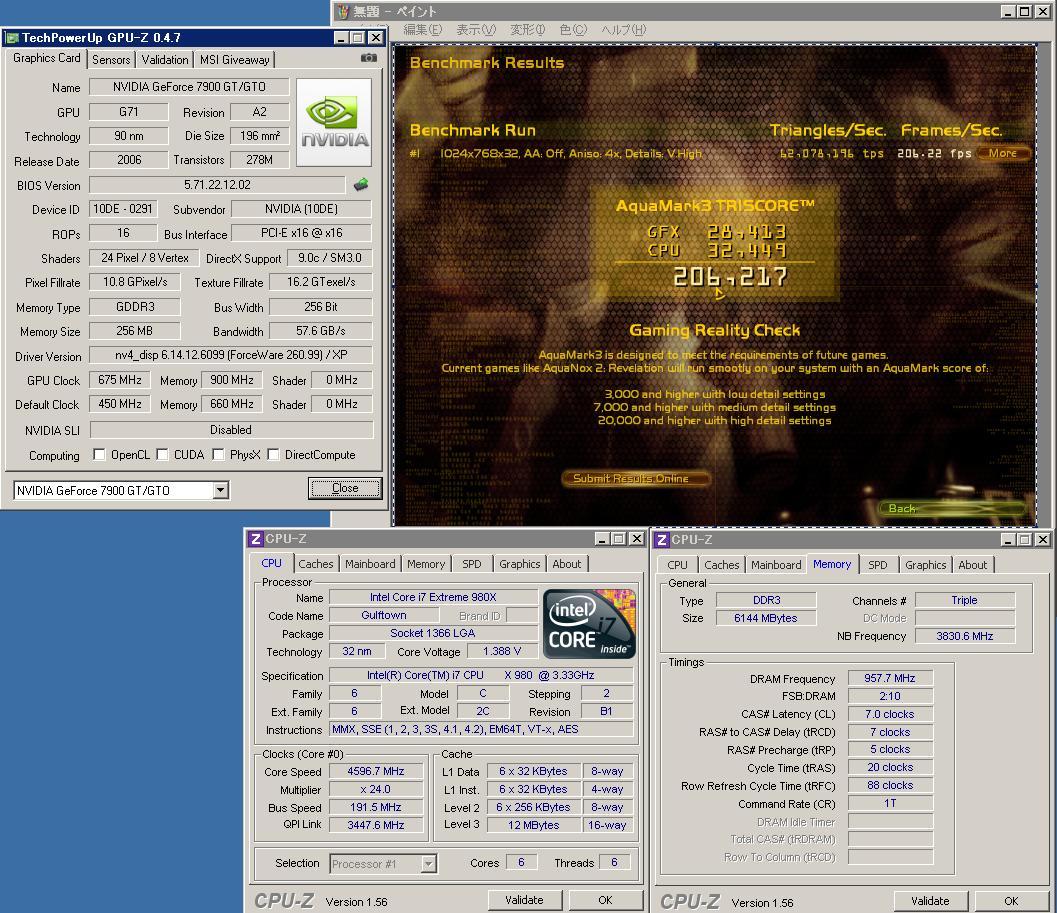Screen dimensions: 1057x913
Task: Click the Bus Speed value 191.5 MHz
Action: [375, 807]
